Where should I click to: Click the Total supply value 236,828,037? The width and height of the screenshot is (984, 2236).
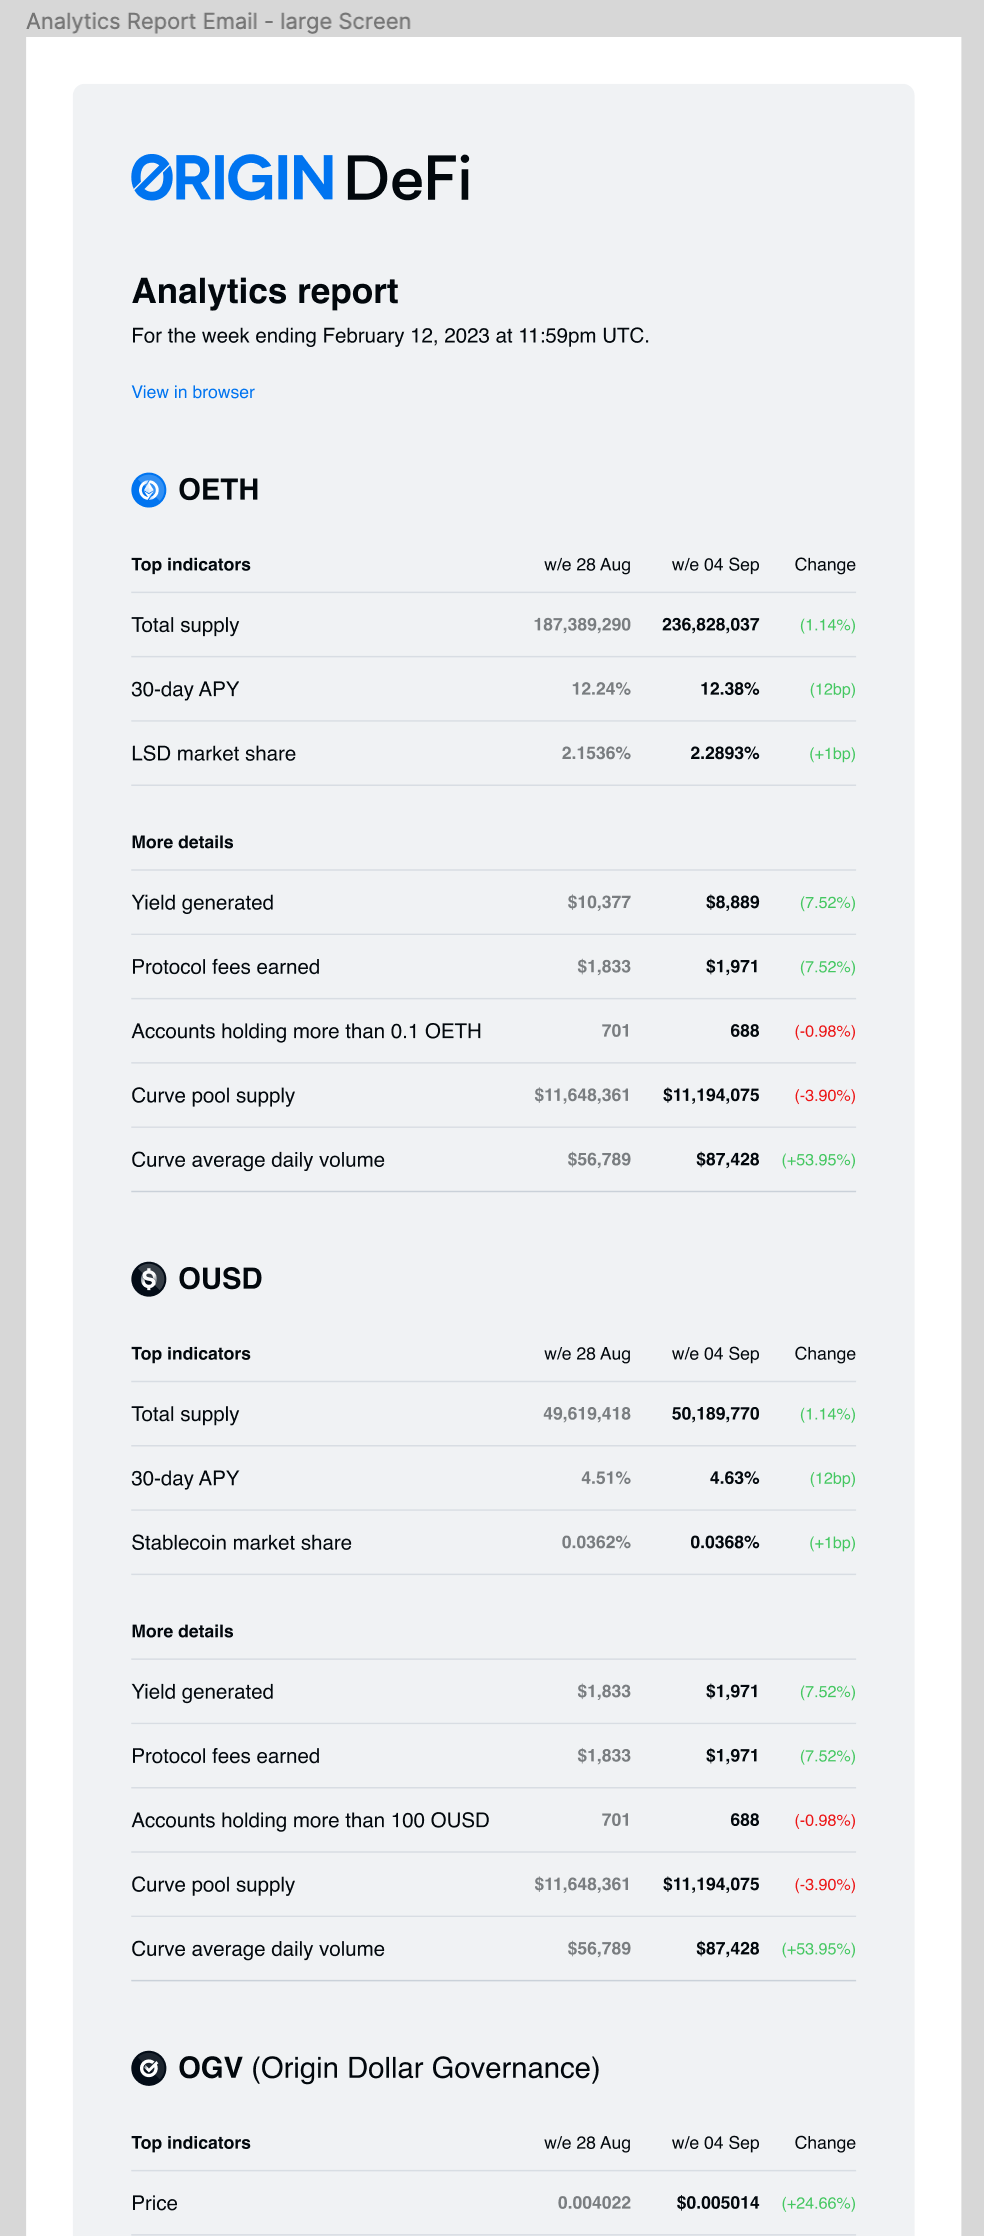pyautogui.click(x=711, y=624)
